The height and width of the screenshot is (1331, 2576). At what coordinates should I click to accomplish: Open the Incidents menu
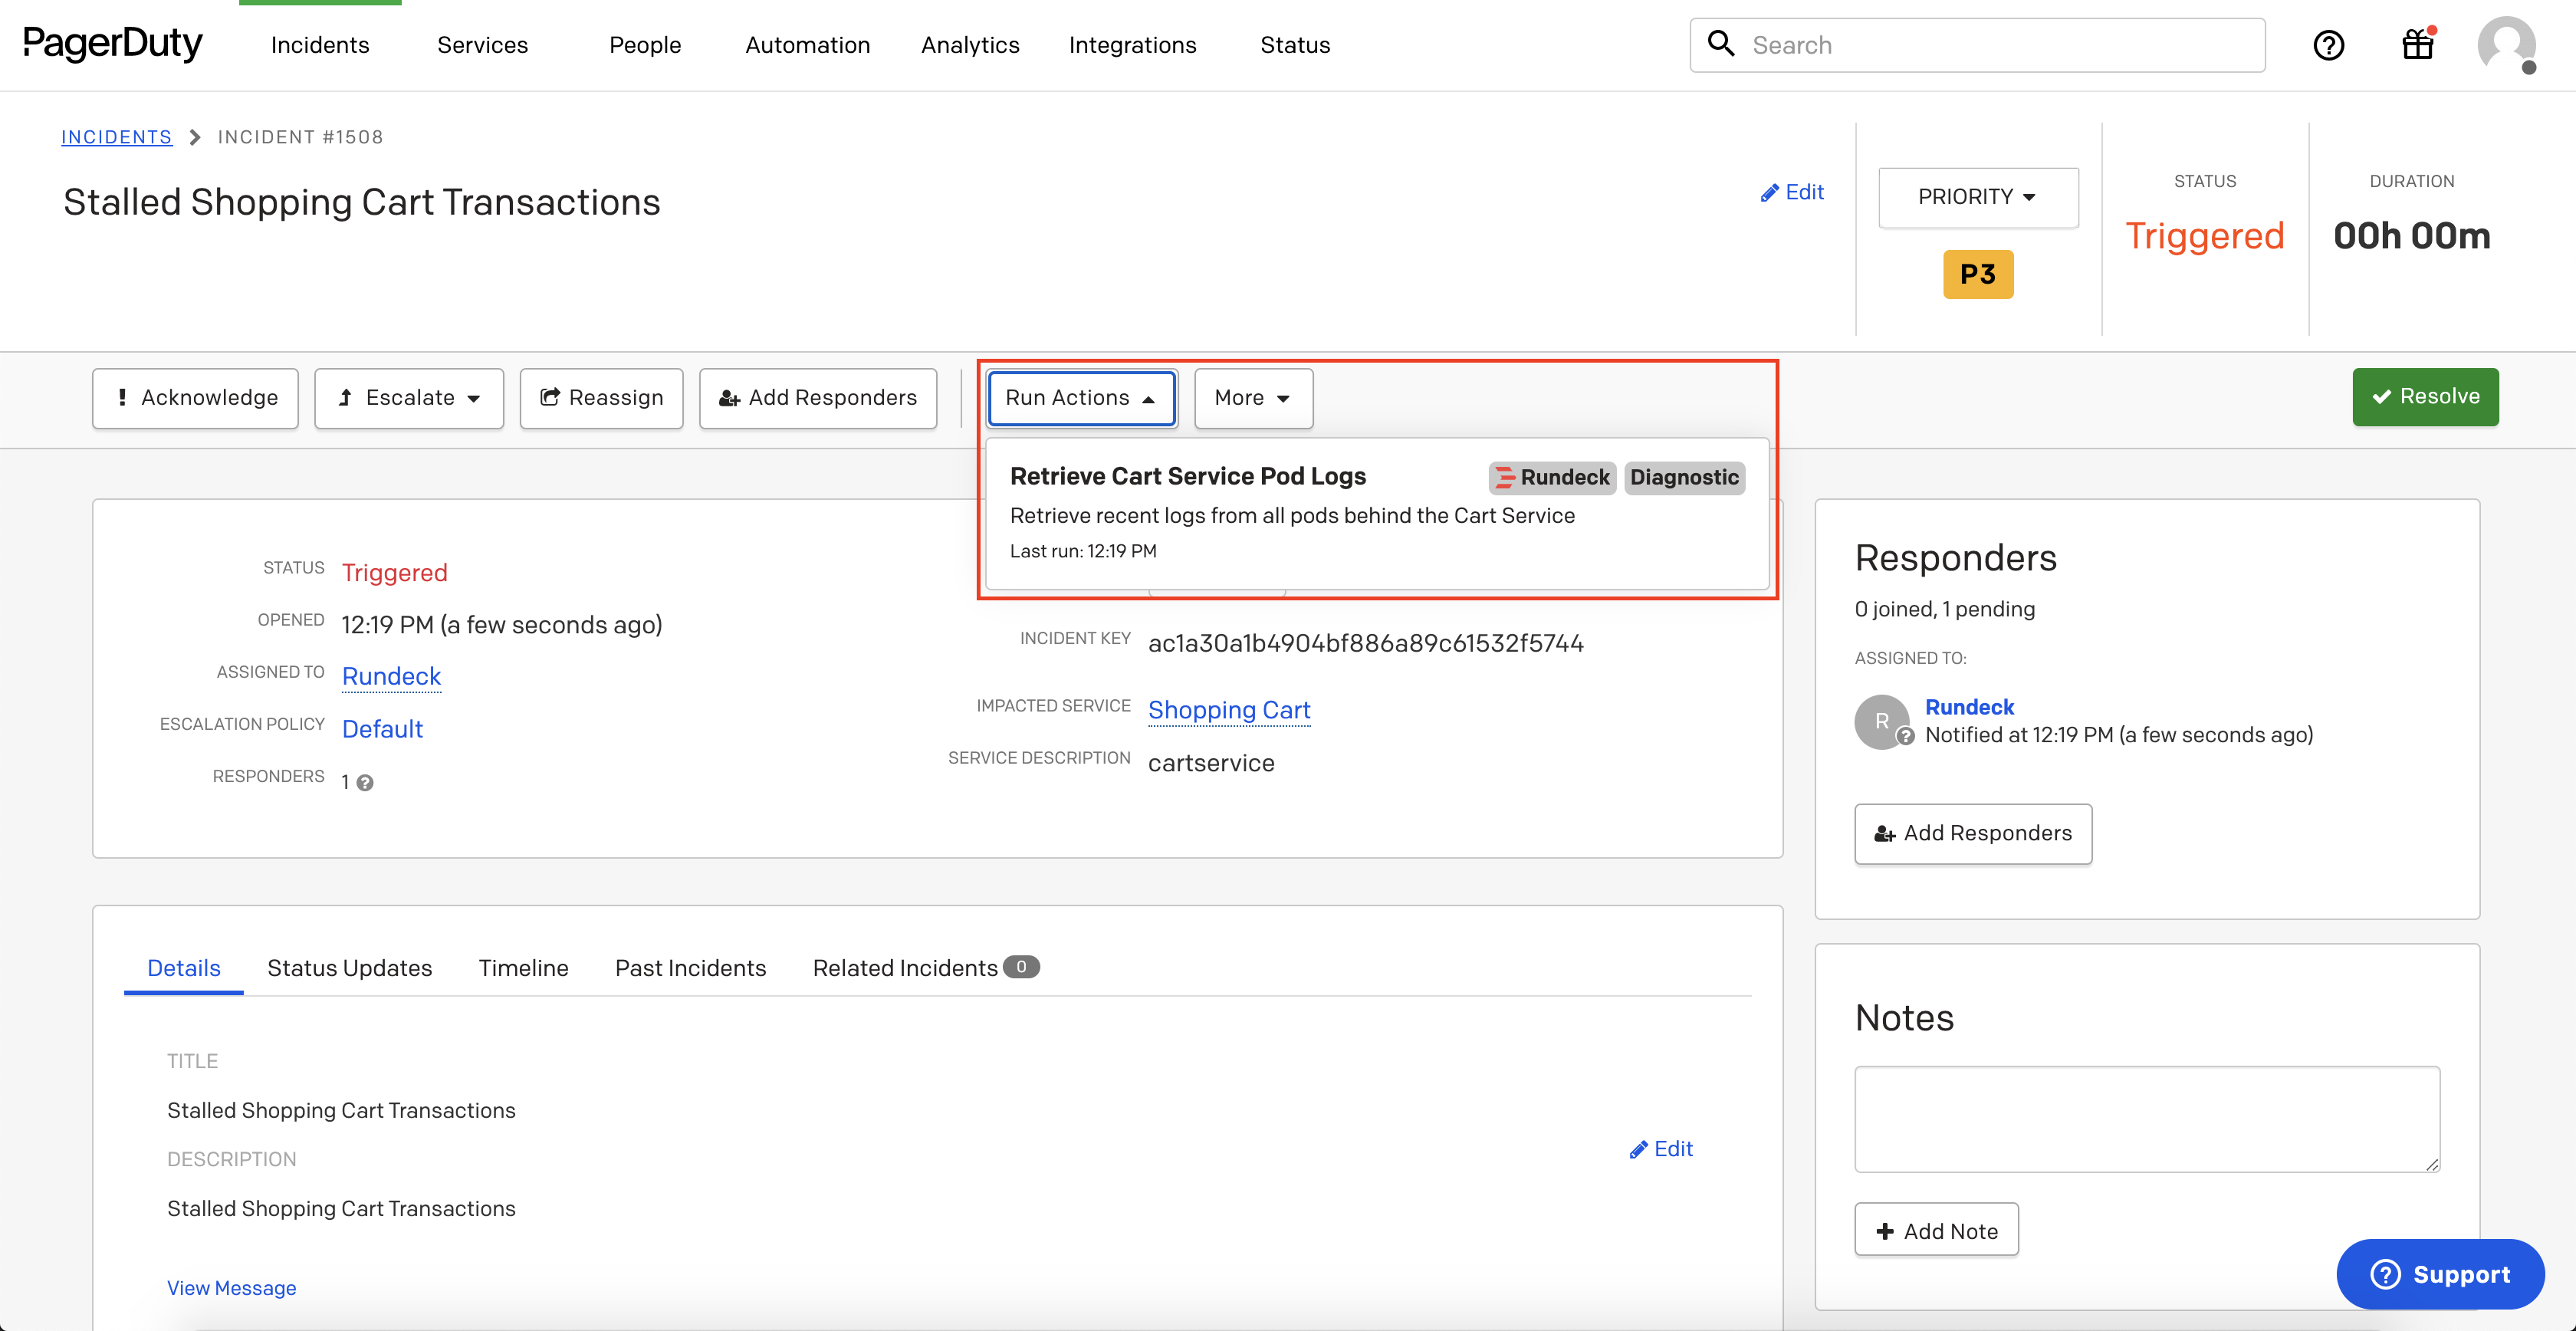point(320,45)
